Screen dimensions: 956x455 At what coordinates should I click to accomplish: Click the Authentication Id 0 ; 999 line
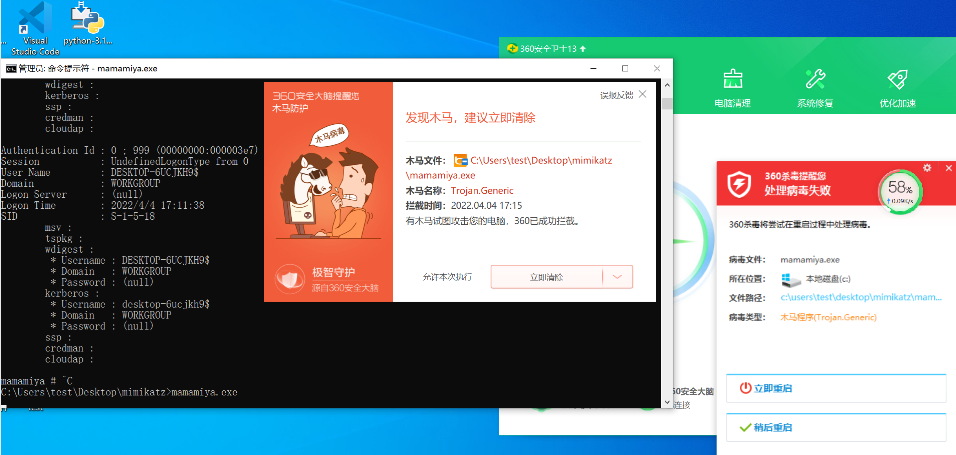click(129, 151)
